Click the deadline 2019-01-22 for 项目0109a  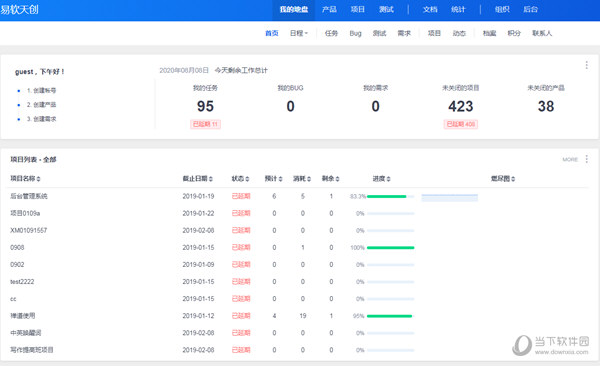tap(198, 213)
